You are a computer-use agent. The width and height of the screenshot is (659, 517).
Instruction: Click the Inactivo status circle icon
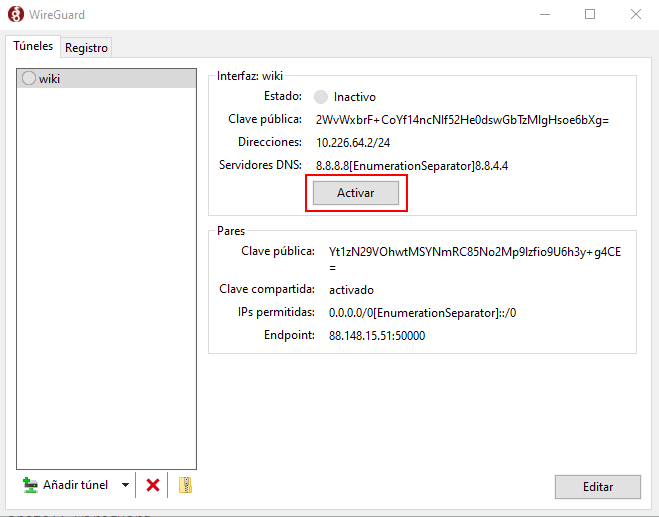(320, 97)
